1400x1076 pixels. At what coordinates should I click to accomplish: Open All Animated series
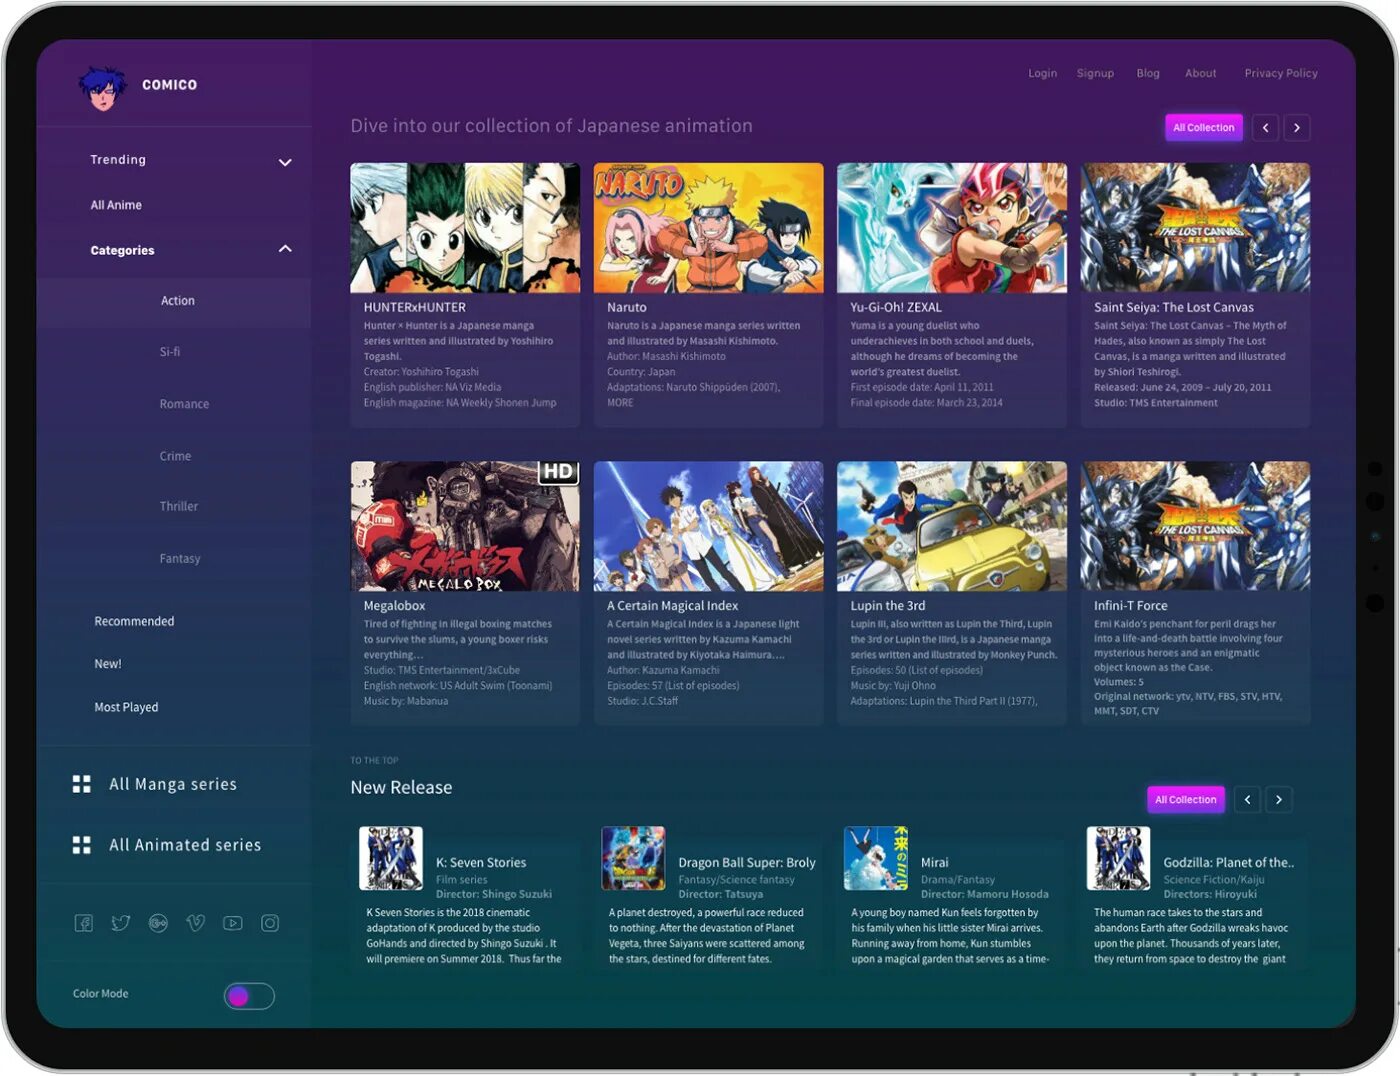[x=185, y=845]
